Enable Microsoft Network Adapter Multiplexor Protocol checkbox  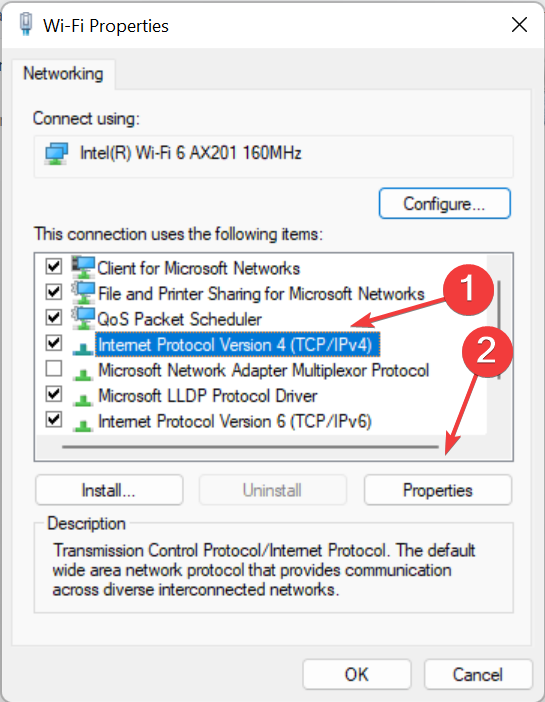(x=54, y=369)
